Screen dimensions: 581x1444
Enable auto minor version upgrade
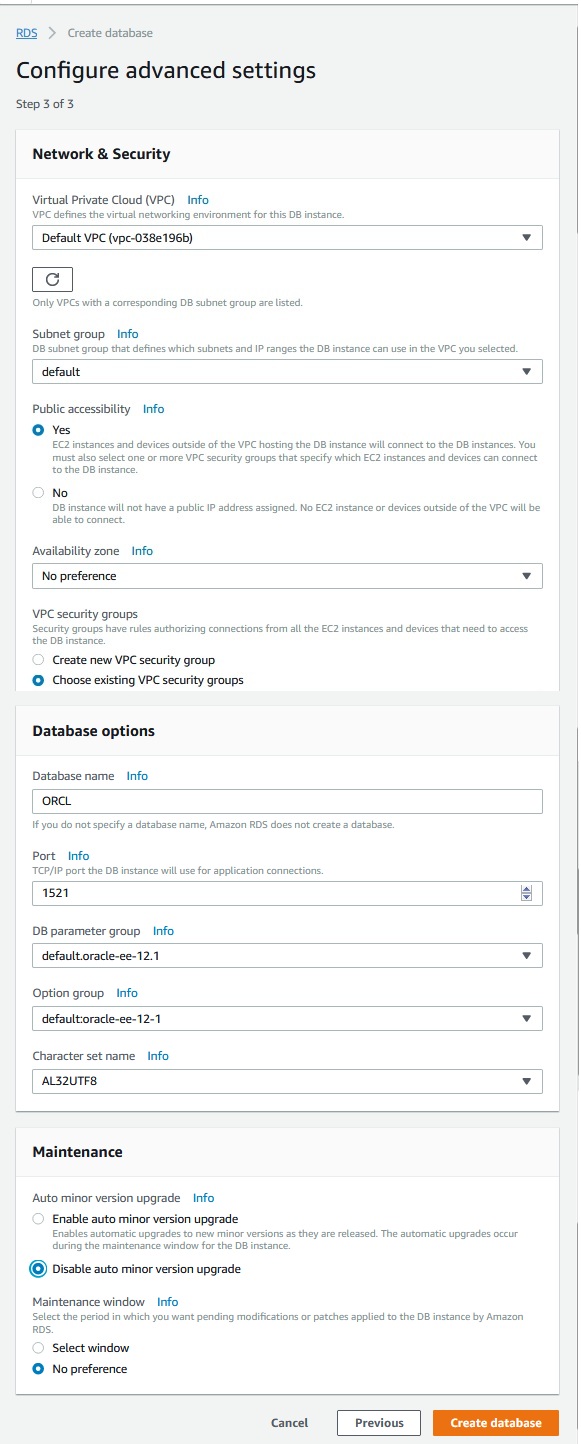pyautogui.click(x=37, y=1218)
